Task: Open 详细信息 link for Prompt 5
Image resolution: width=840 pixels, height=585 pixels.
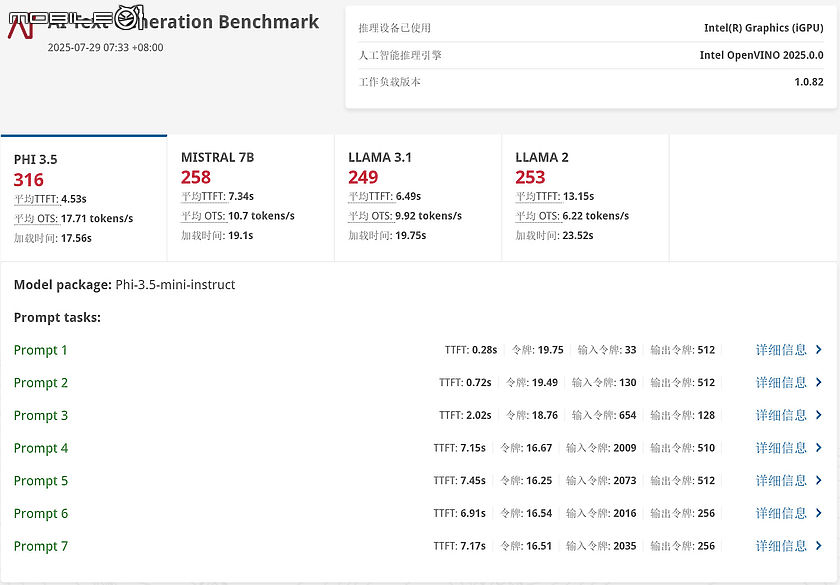Action: (x=781, y=481)
